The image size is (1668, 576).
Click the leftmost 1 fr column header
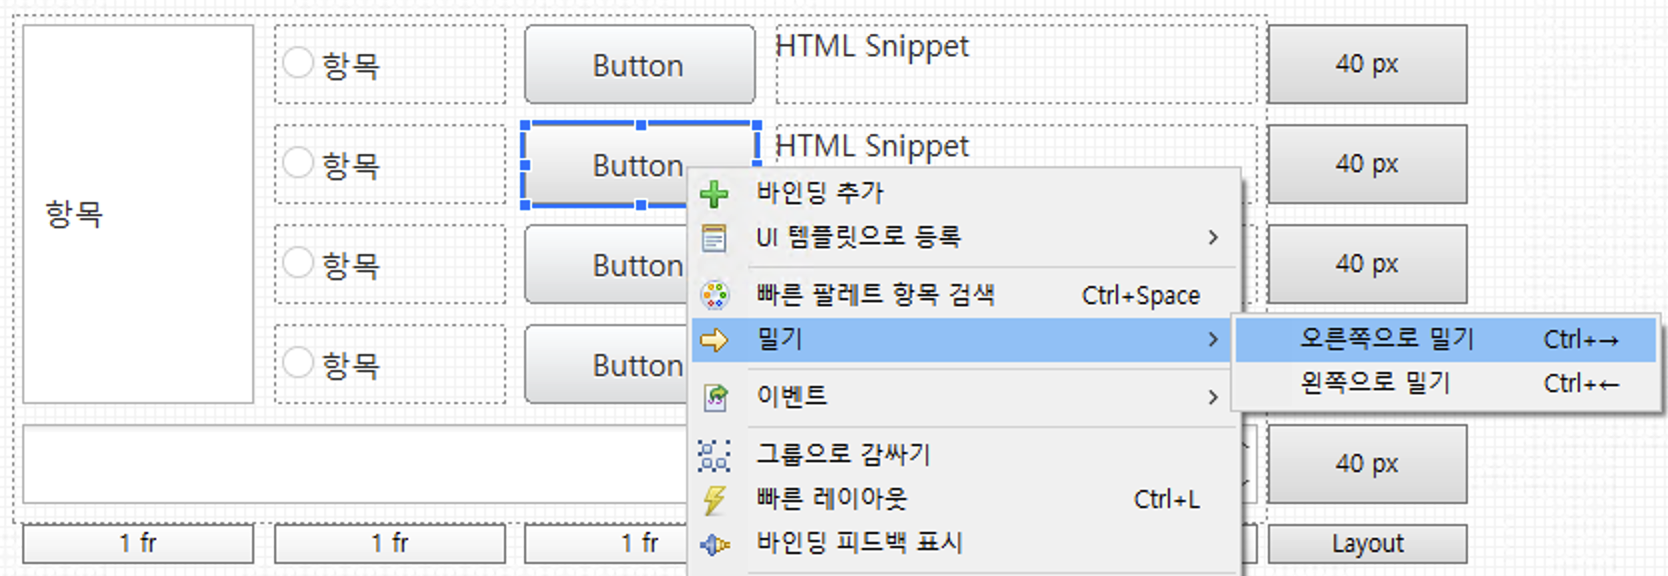(138, 544)
